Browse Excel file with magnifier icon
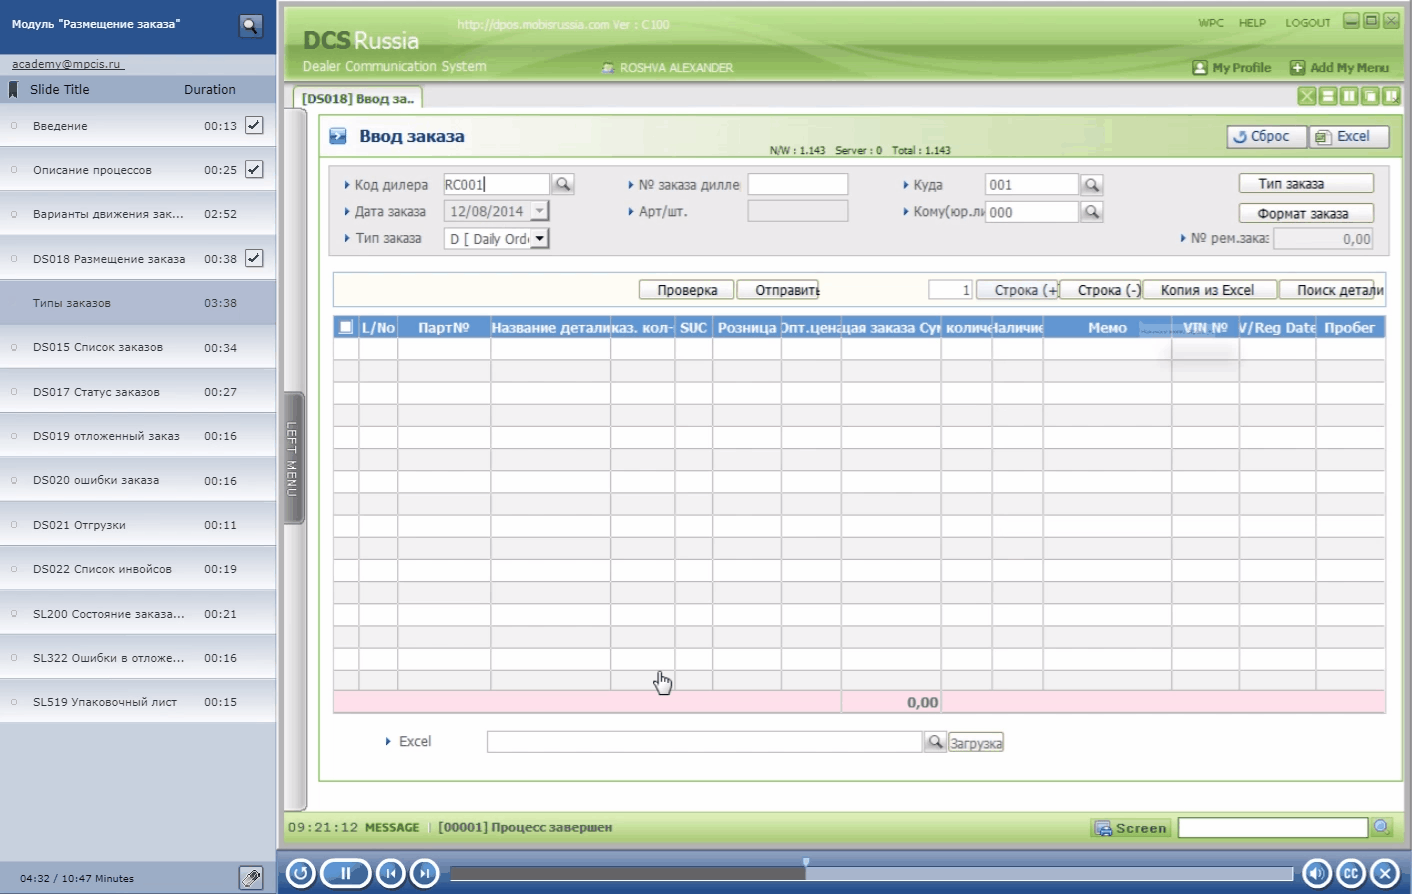This screenshot has height=894, width=1412. pos(935,742)
